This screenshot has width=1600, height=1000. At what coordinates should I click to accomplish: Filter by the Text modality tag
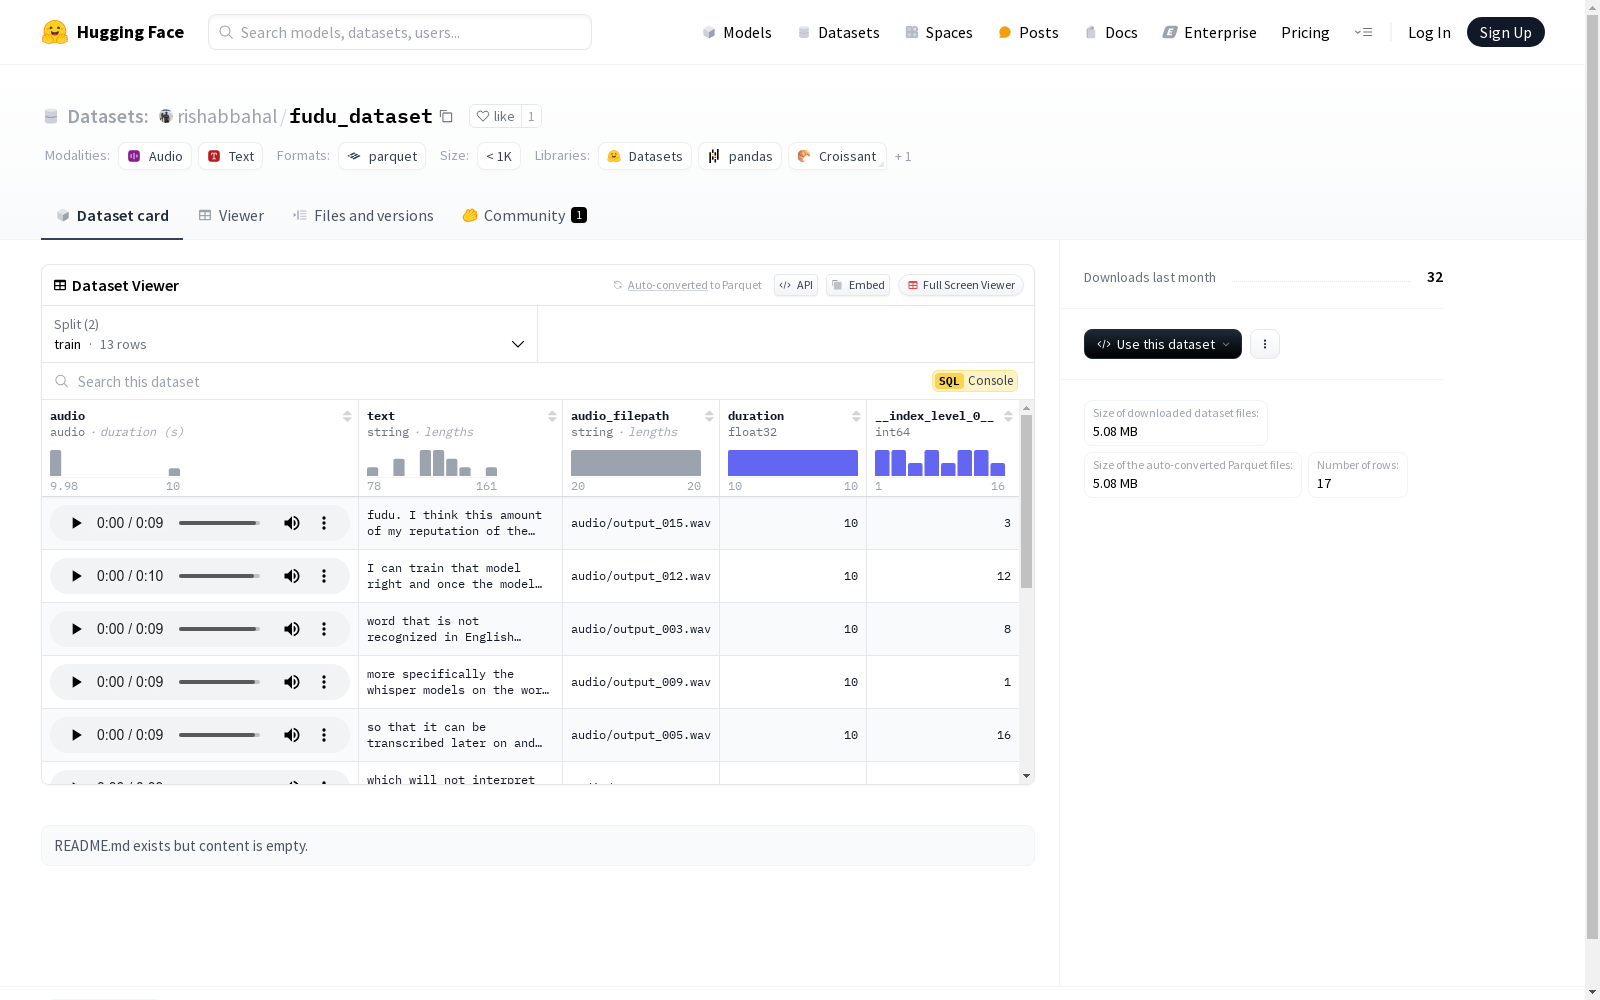click(230, 156)
